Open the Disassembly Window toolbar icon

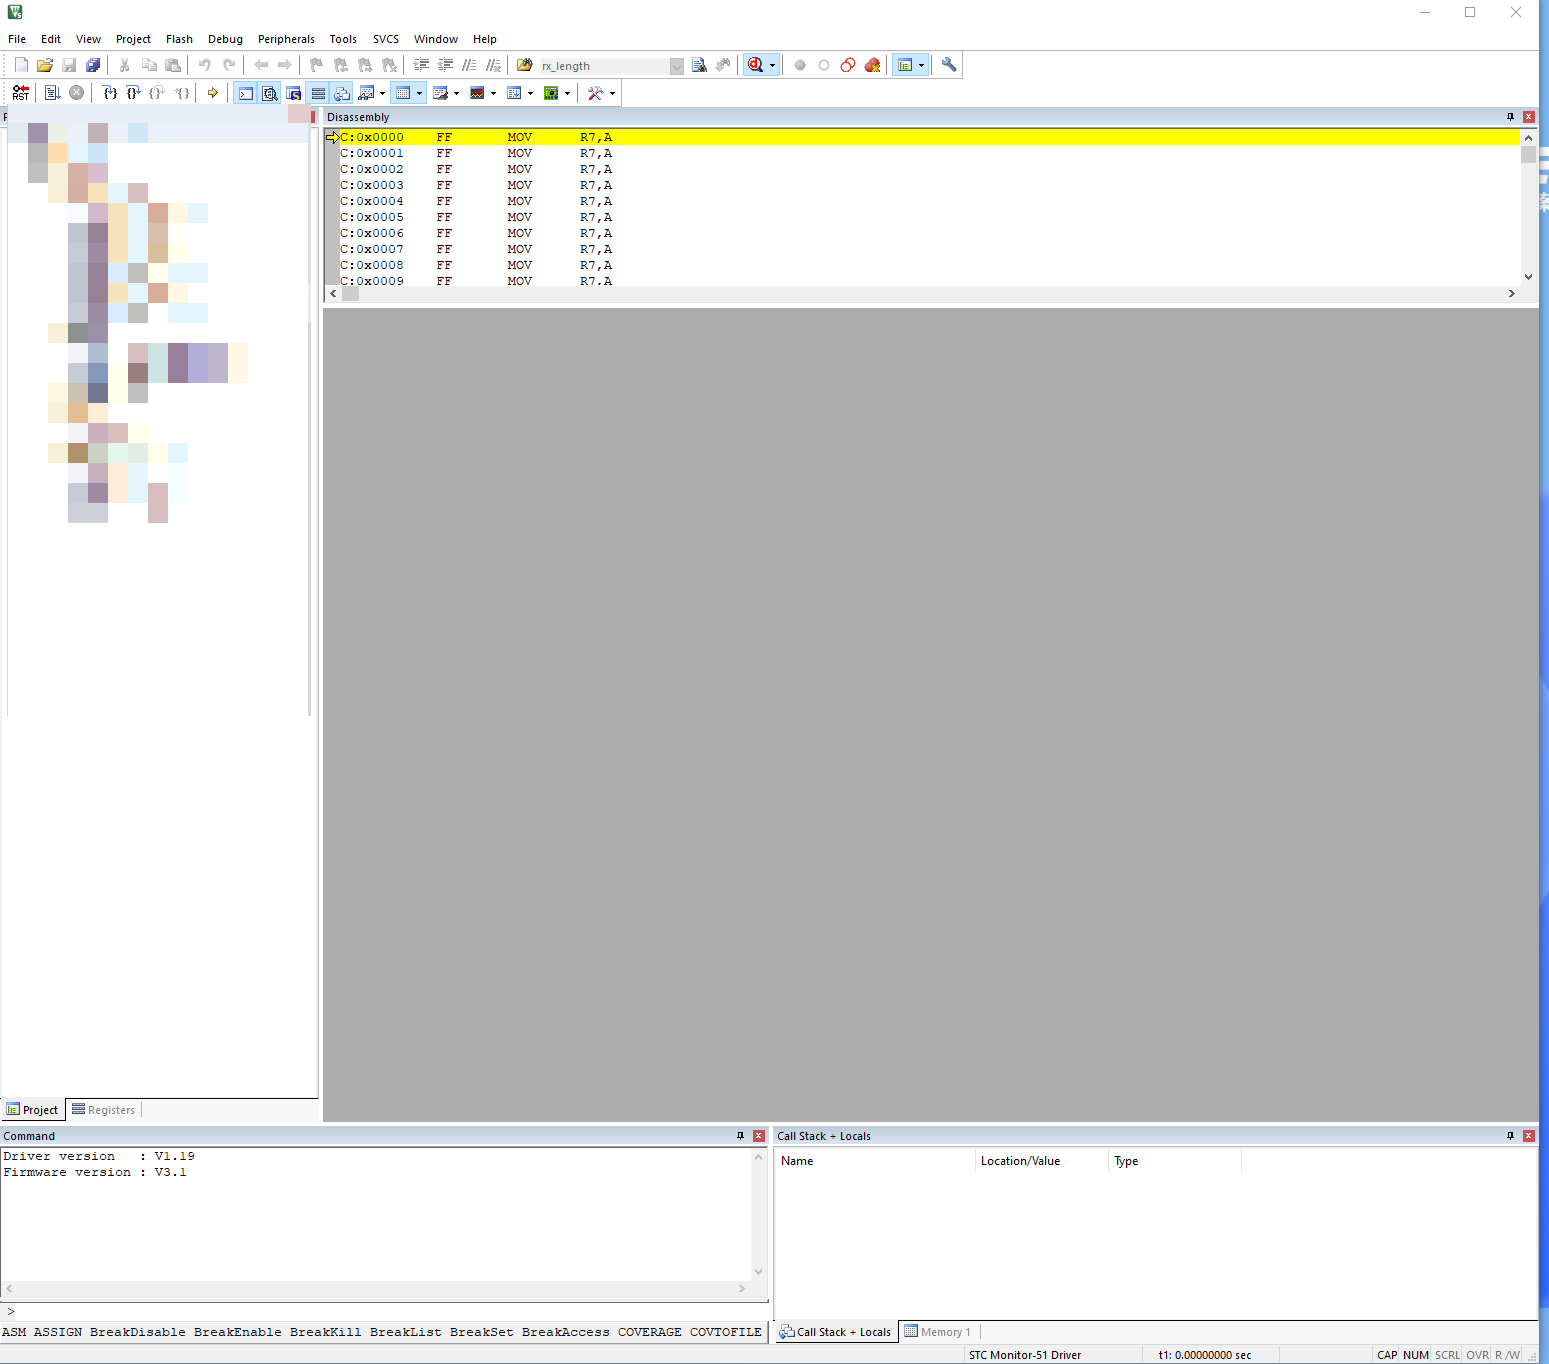coord(270,92)
